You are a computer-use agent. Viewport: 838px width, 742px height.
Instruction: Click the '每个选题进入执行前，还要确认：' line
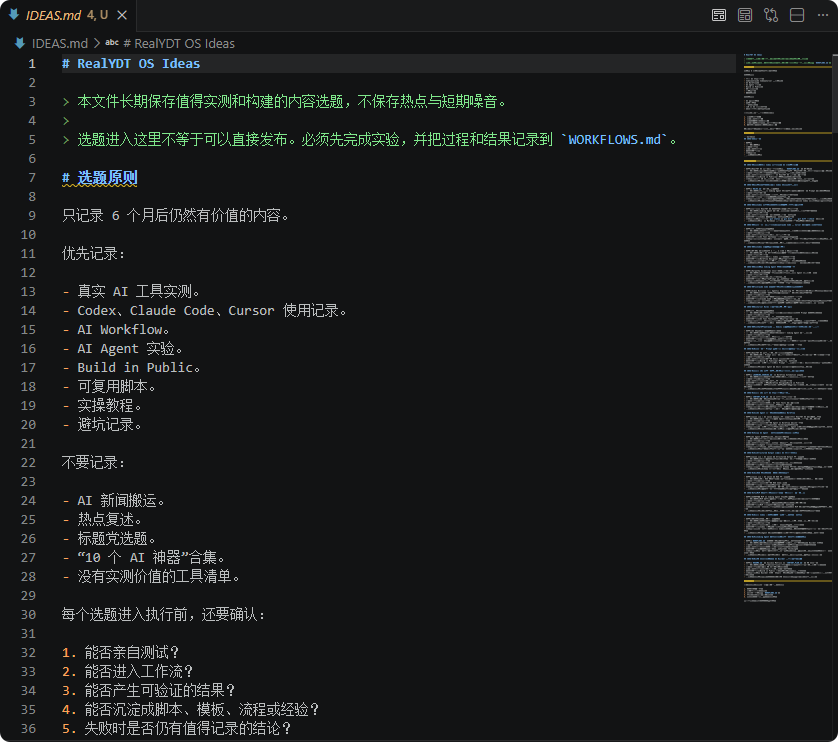(x=164, y=614)
